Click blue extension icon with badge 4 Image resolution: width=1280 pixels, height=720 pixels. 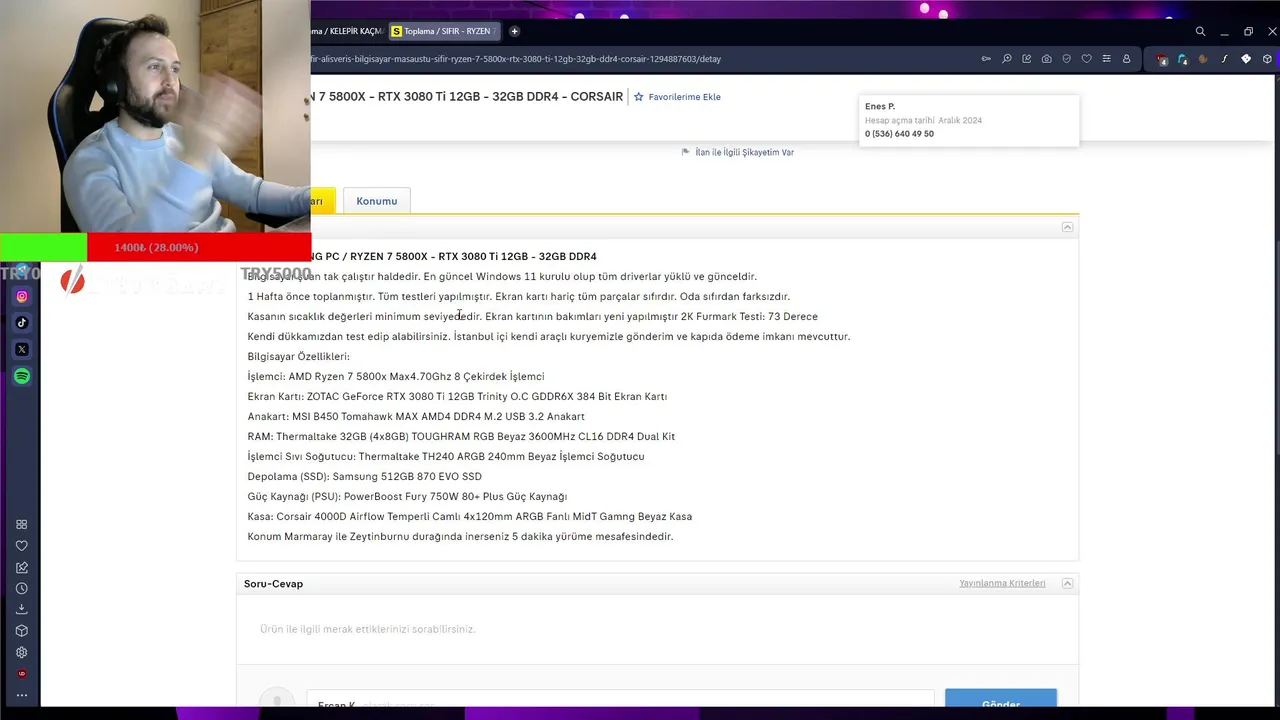1183,59
